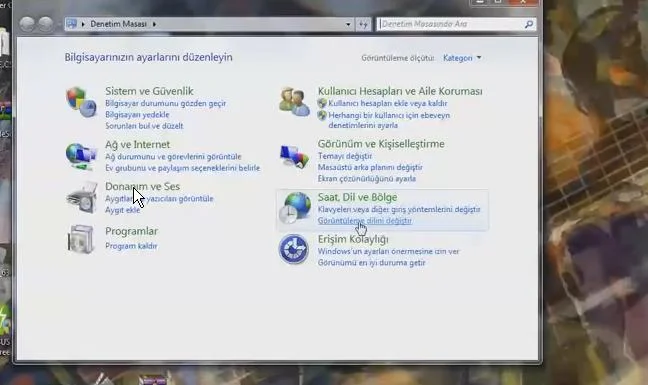This screenshot has height=385, width=648.
Task: Click Ekran çözünürlüğünü ayarla link
Action: point(367,178)
